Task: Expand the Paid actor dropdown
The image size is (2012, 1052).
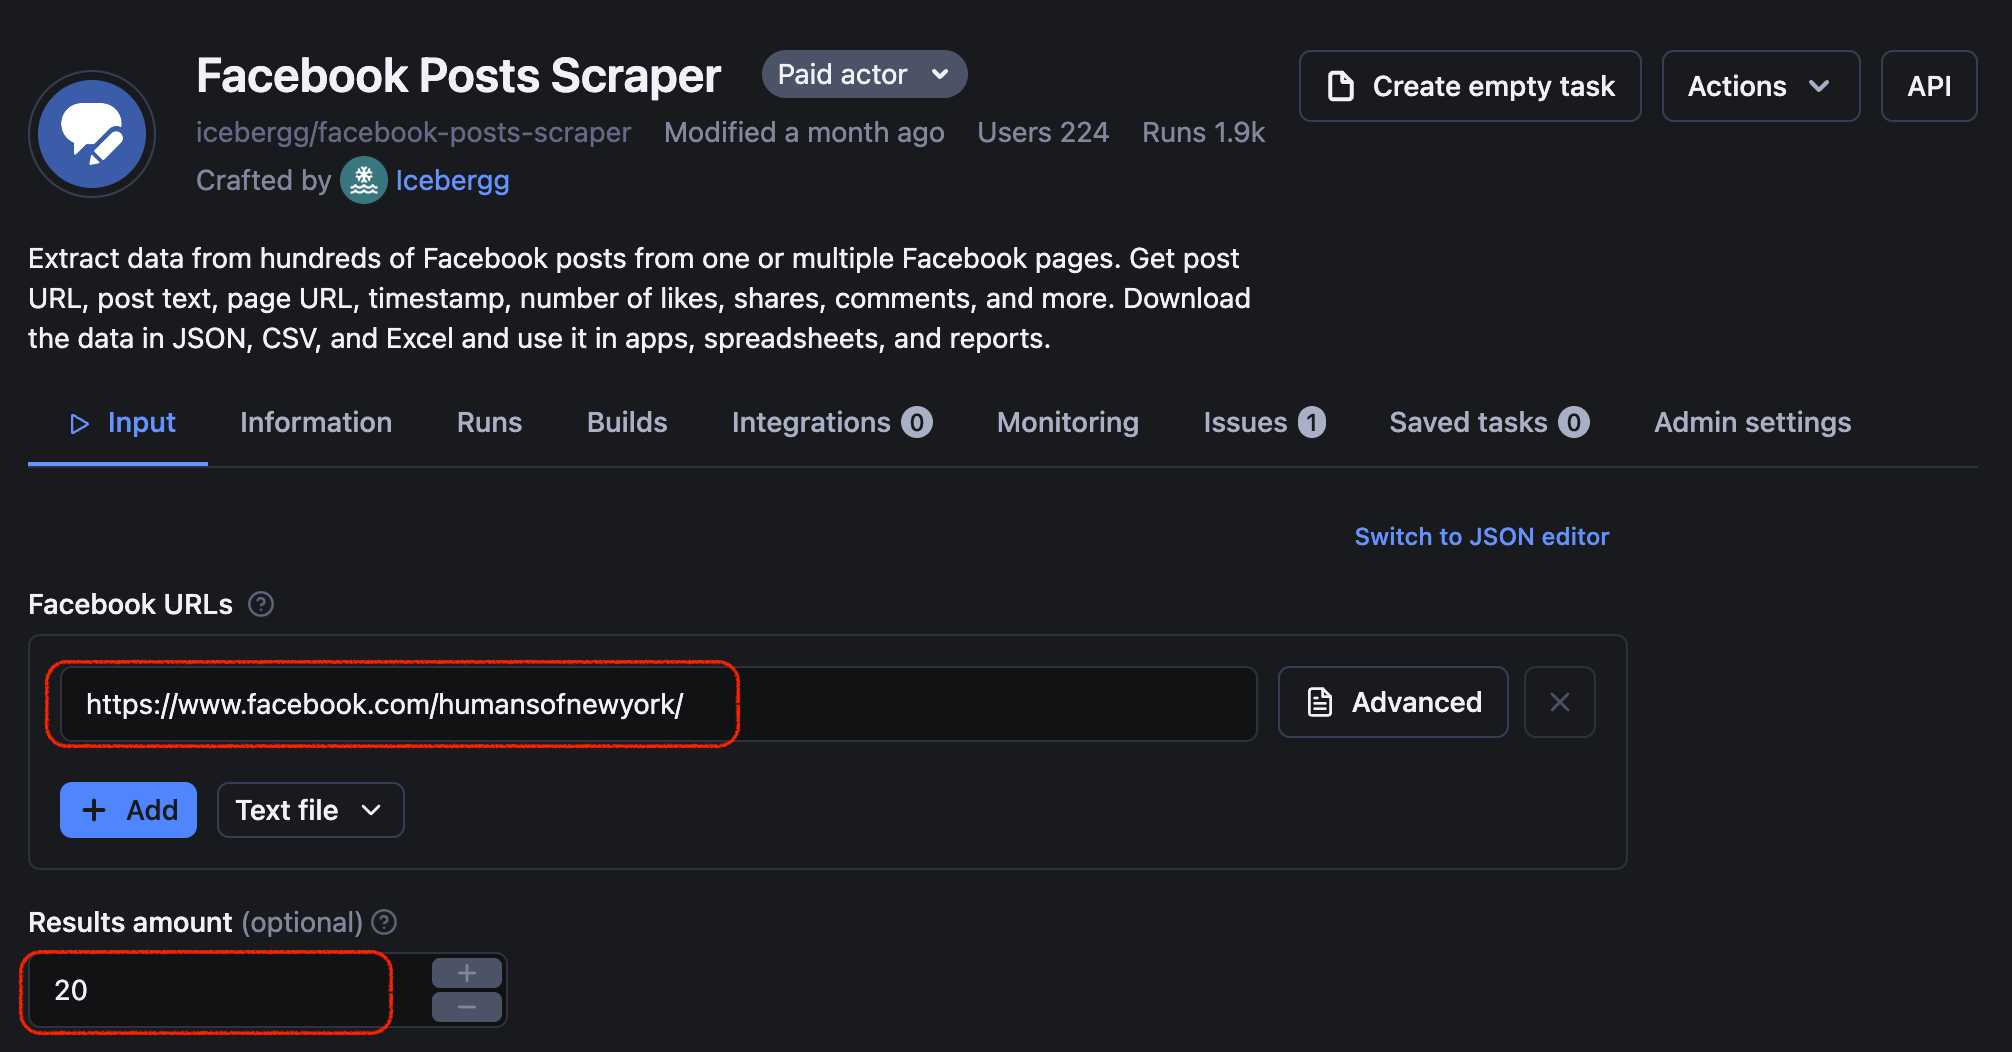Action: [x=864, y=74]
